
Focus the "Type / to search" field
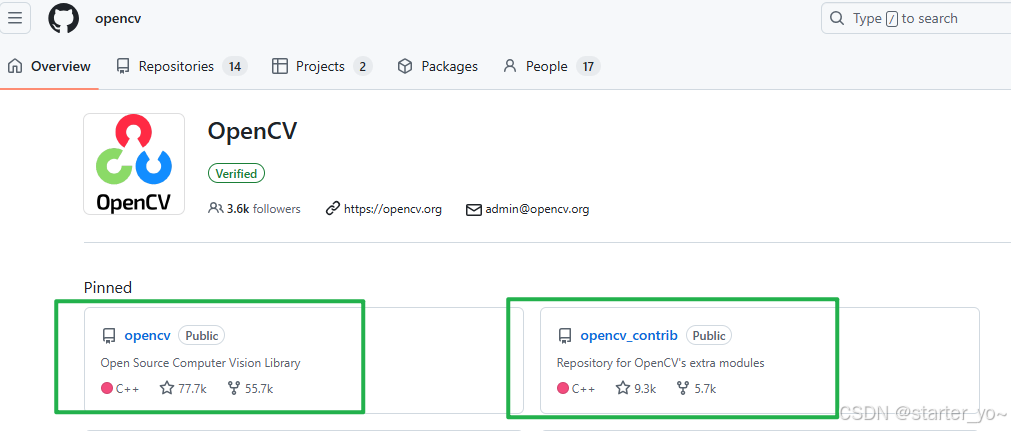tap(916, 18)
